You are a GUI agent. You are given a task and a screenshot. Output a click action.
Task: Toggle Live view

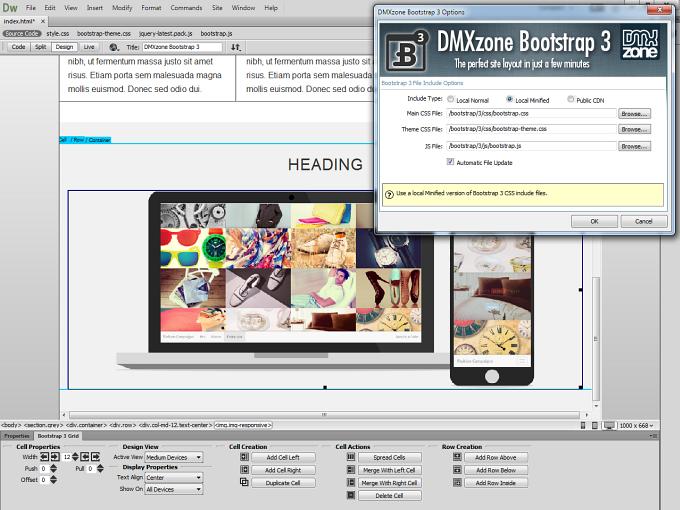click(89, 47)
